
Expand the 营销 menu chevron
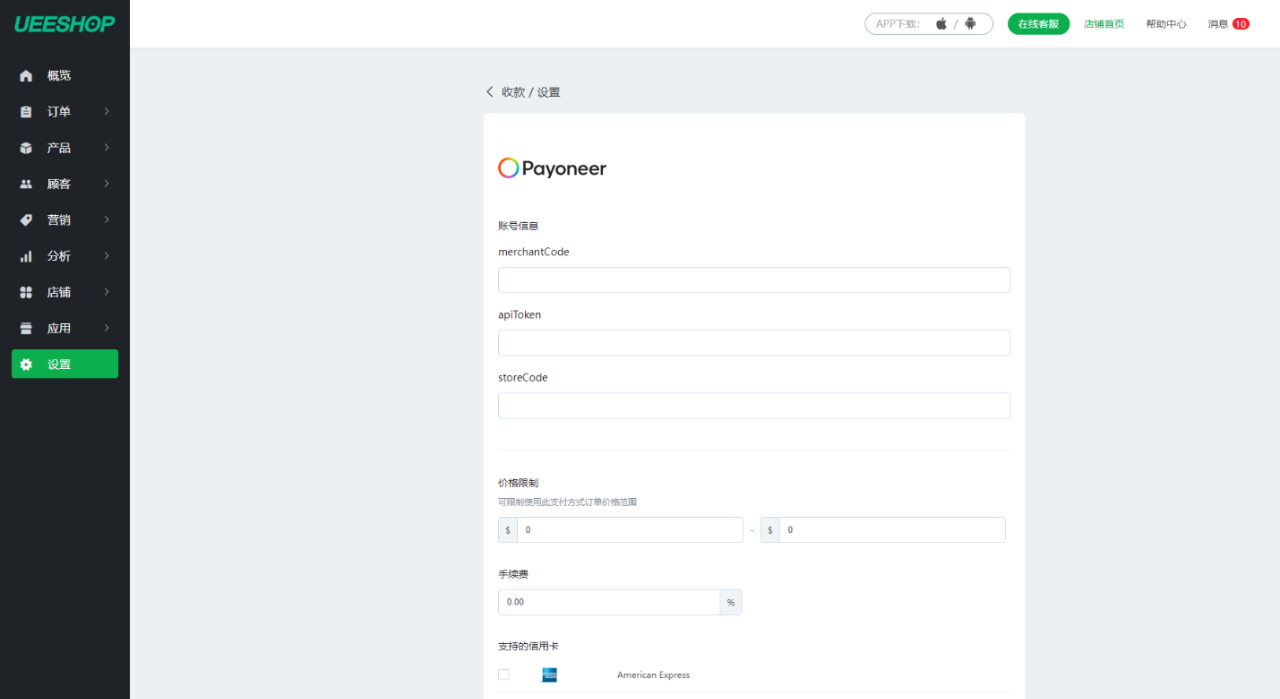pos(107,220)
